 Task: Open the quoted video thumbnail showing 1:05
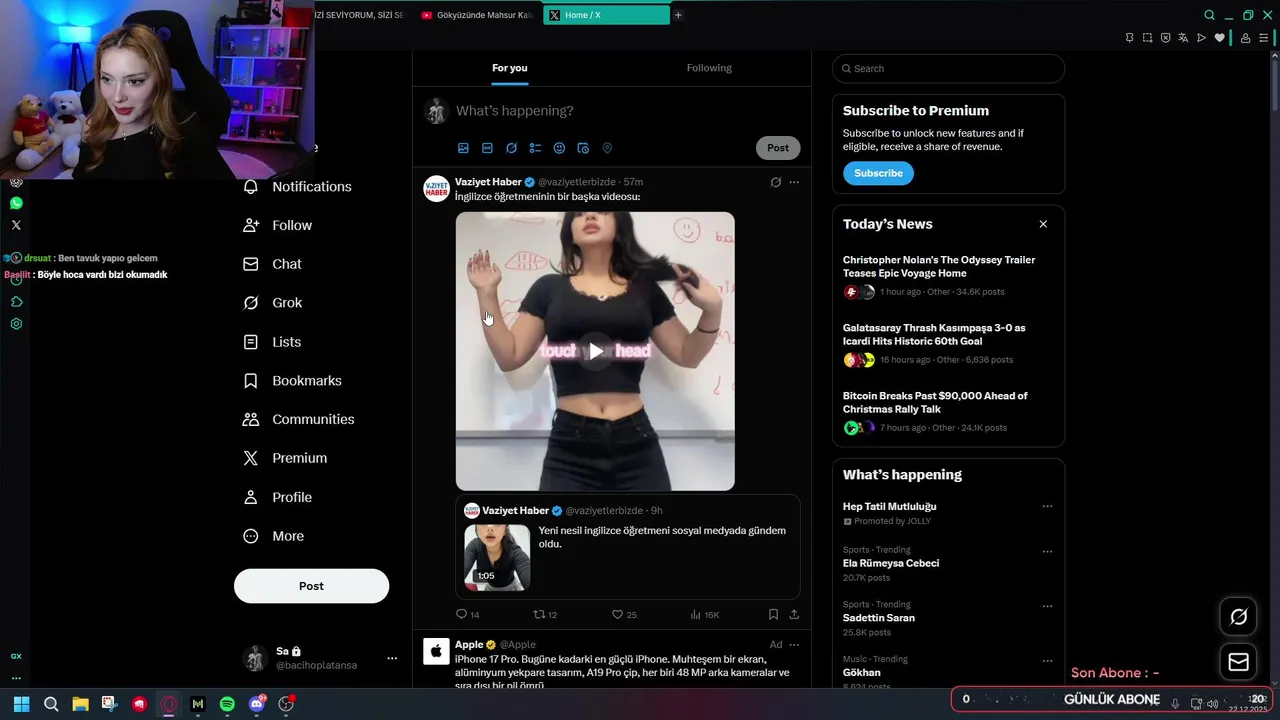497,557
